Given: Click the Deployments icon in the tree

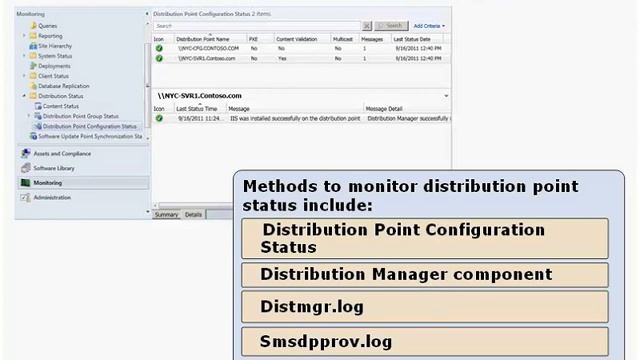Looking at the screenshot, I should (33, 66).
